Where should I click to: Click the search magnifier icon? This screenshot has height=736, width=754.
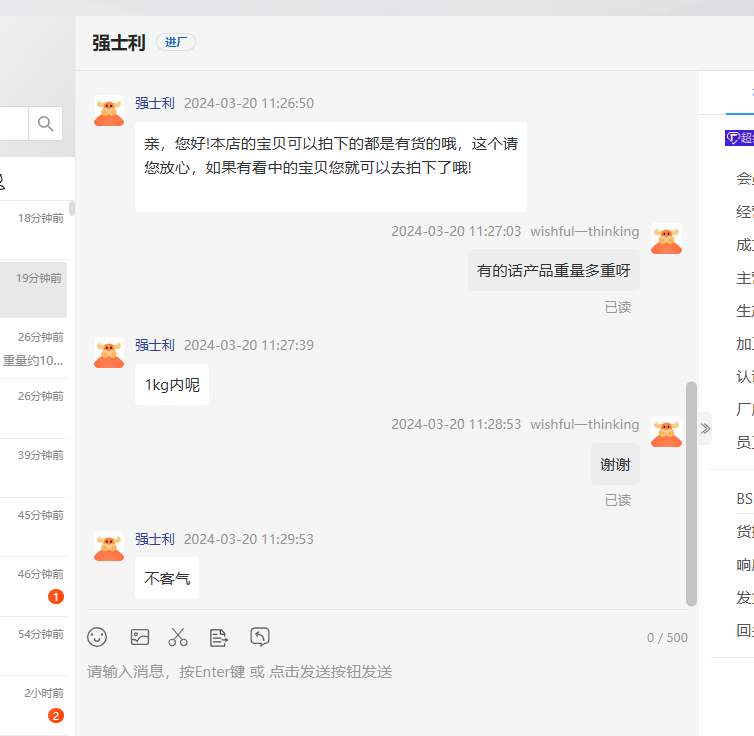click(46, 124)
